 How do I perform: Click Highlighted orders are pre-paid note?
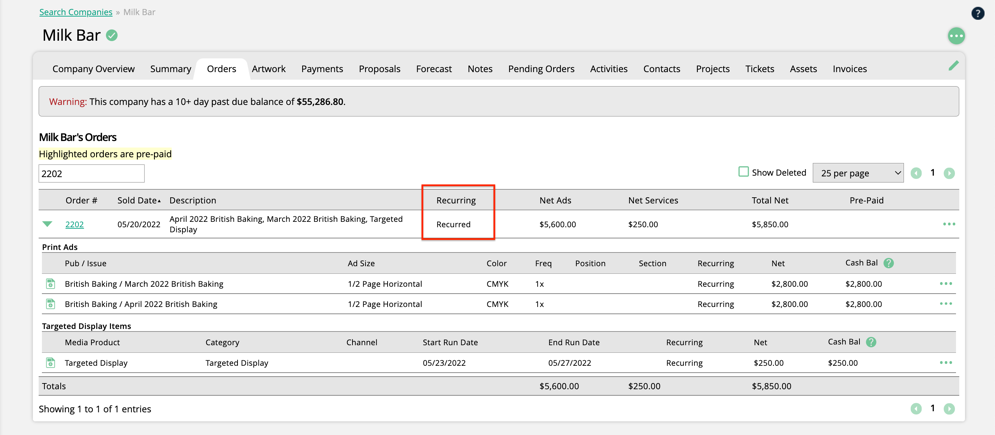tap(105, 153)
